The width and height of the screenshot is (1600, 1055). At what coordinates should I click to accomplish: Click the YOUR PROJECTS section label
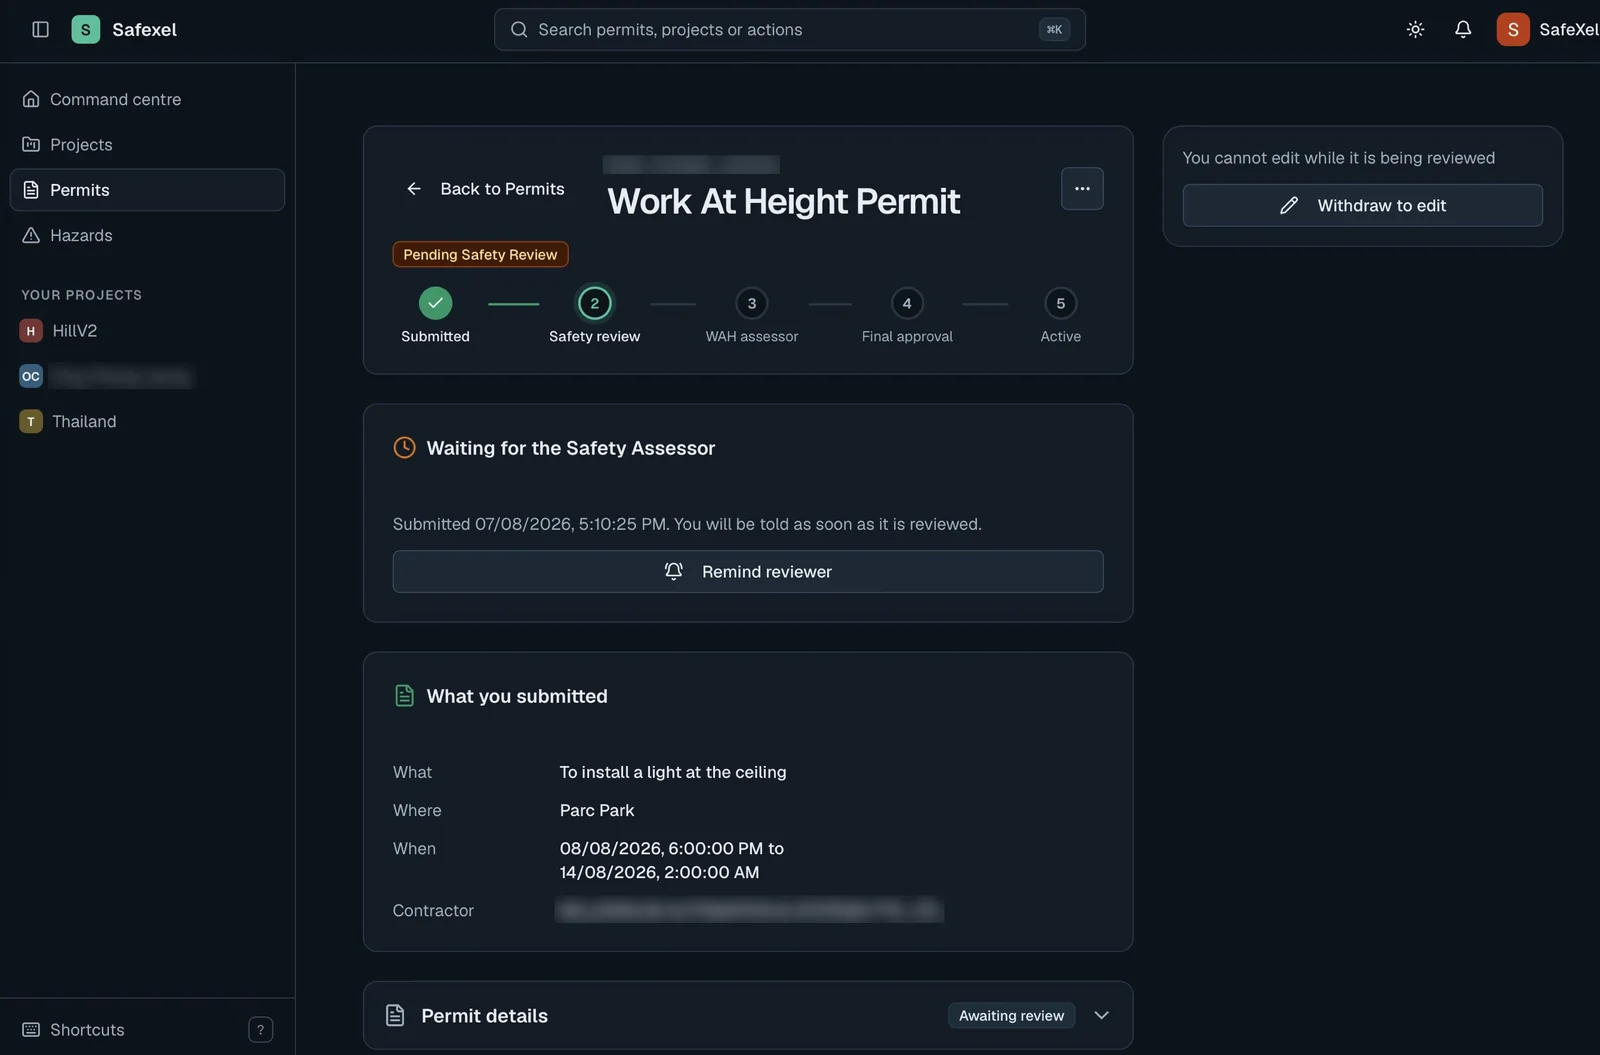(81, 295)
